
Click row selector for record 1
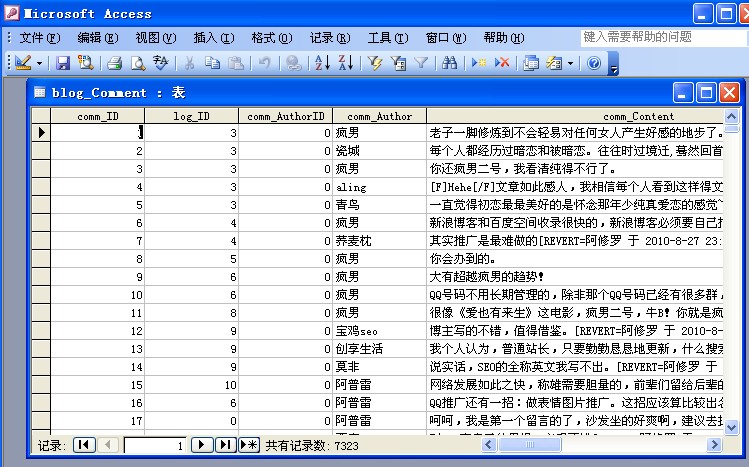pyautogui.click(x=41, y=132)
